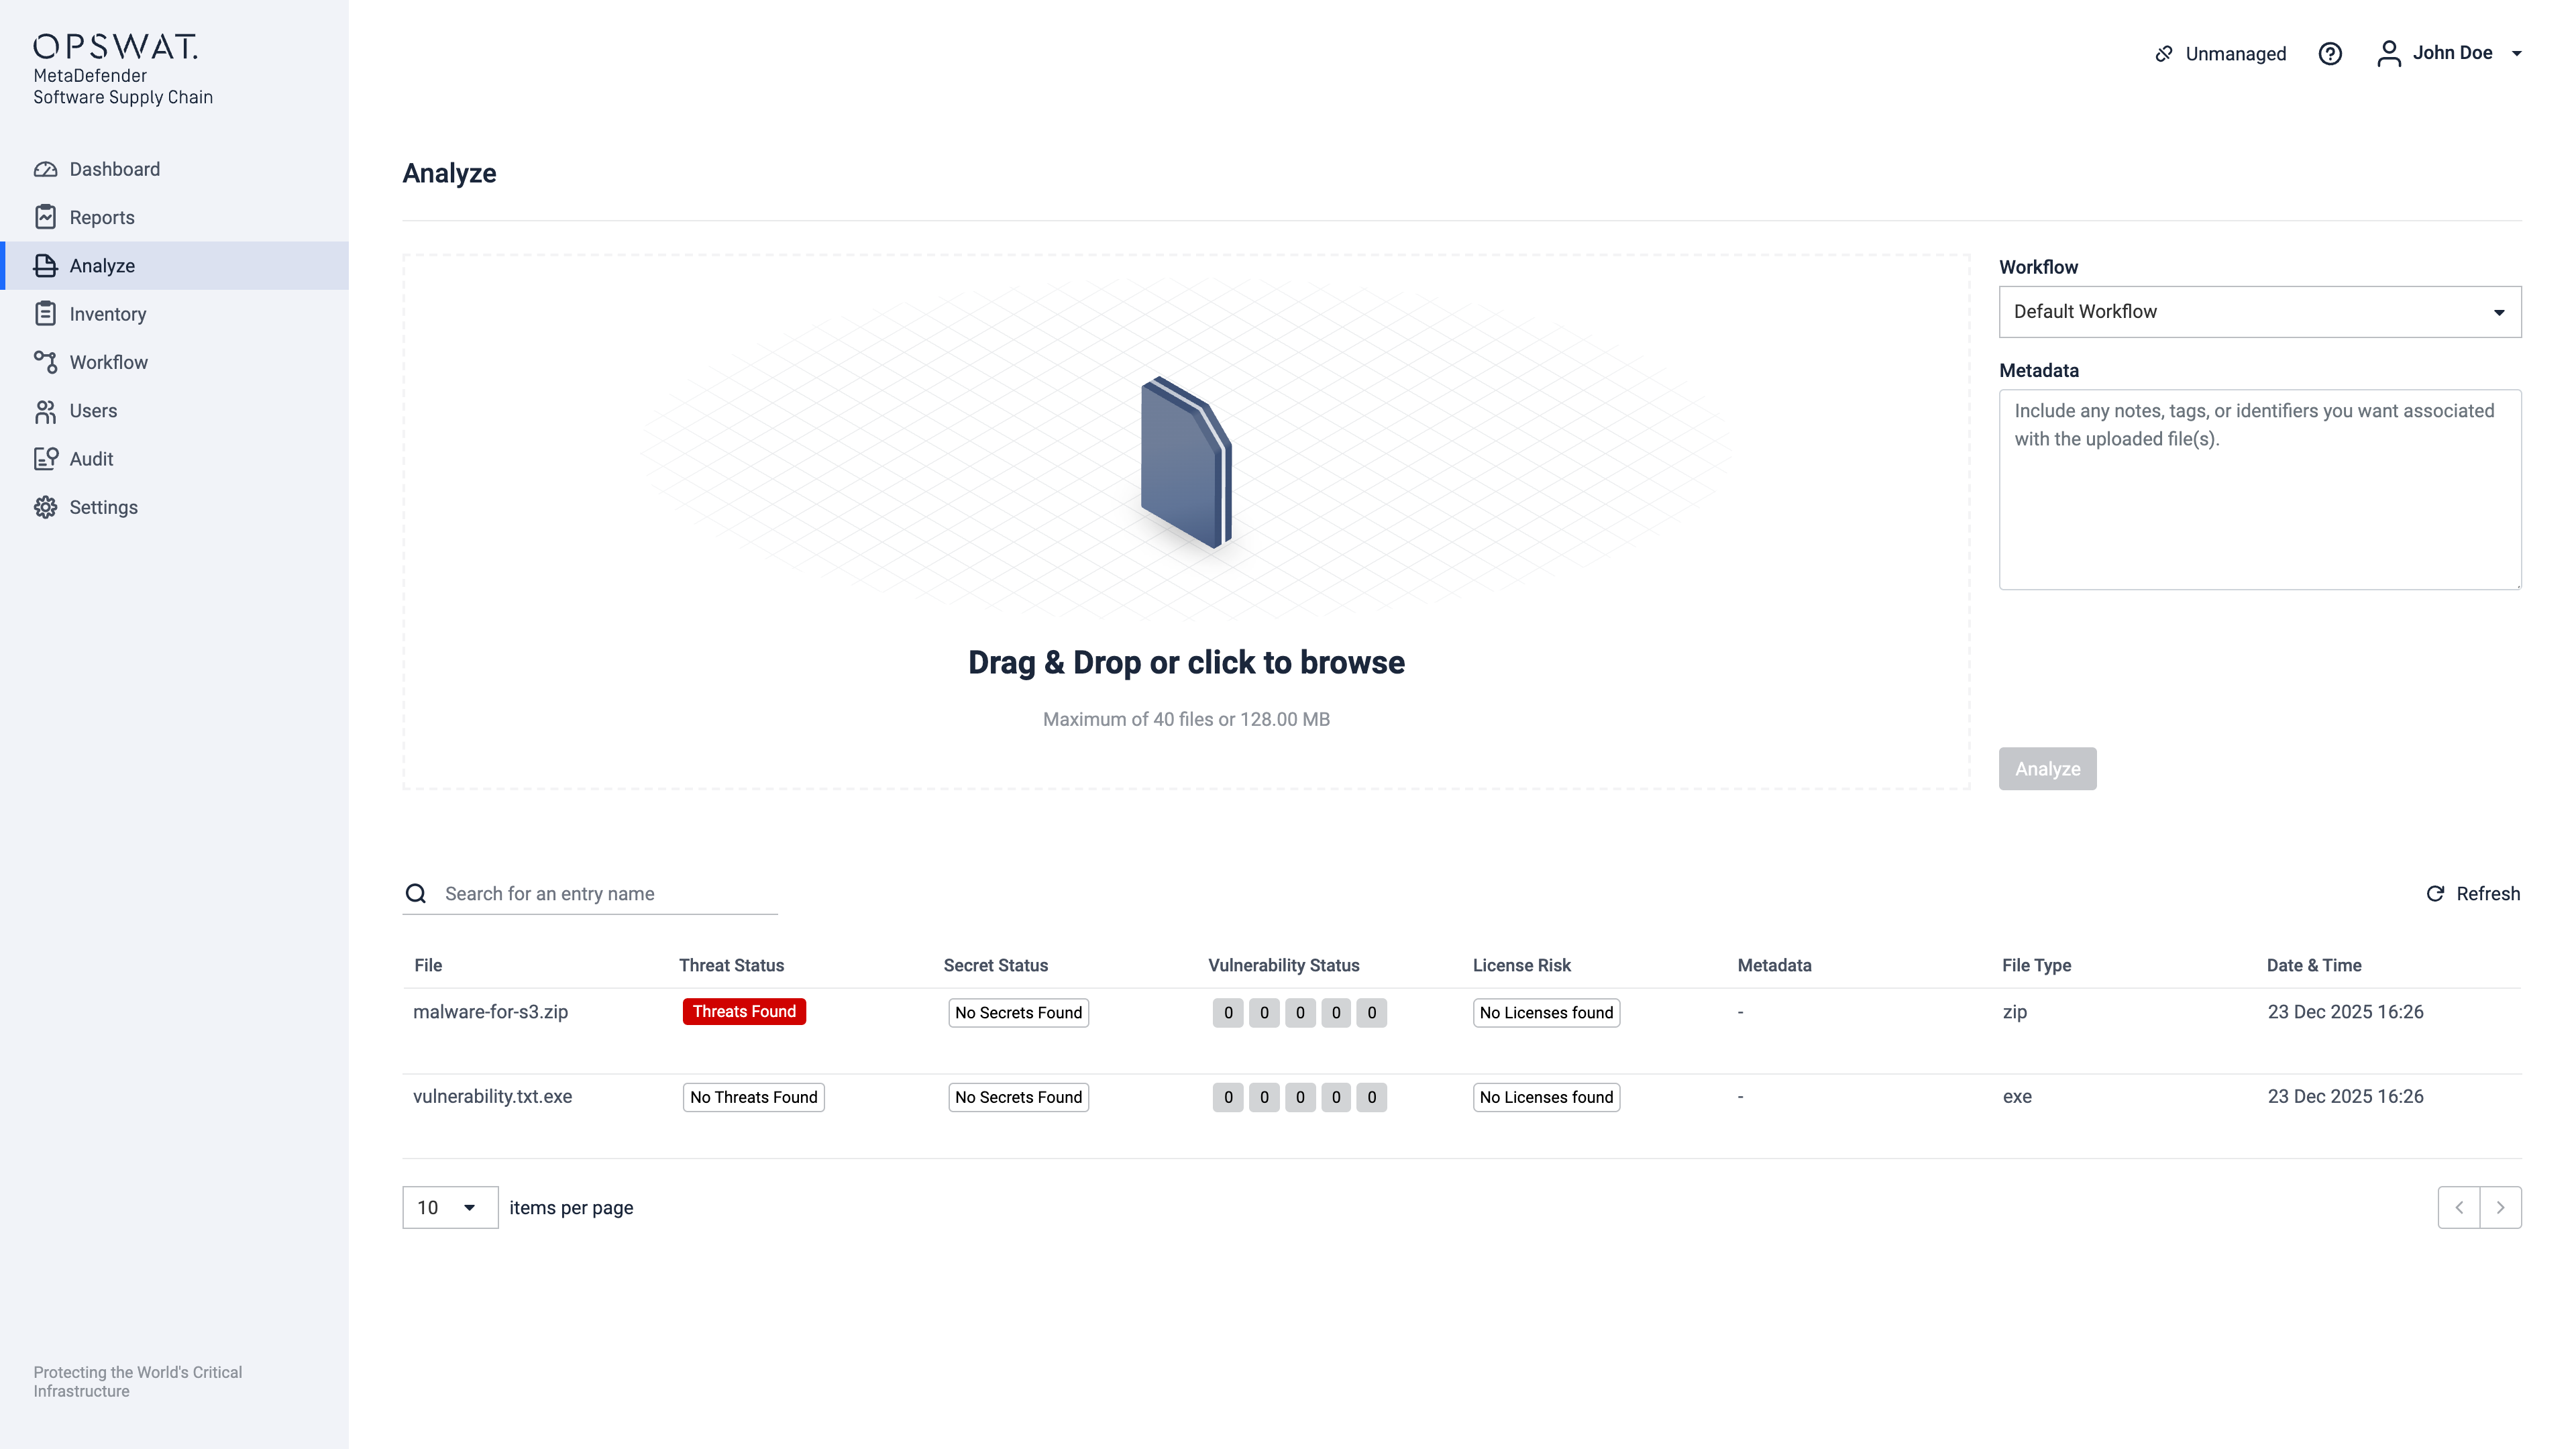
Task: Go to next page arrow
Action: (x=2500, y=1207)
